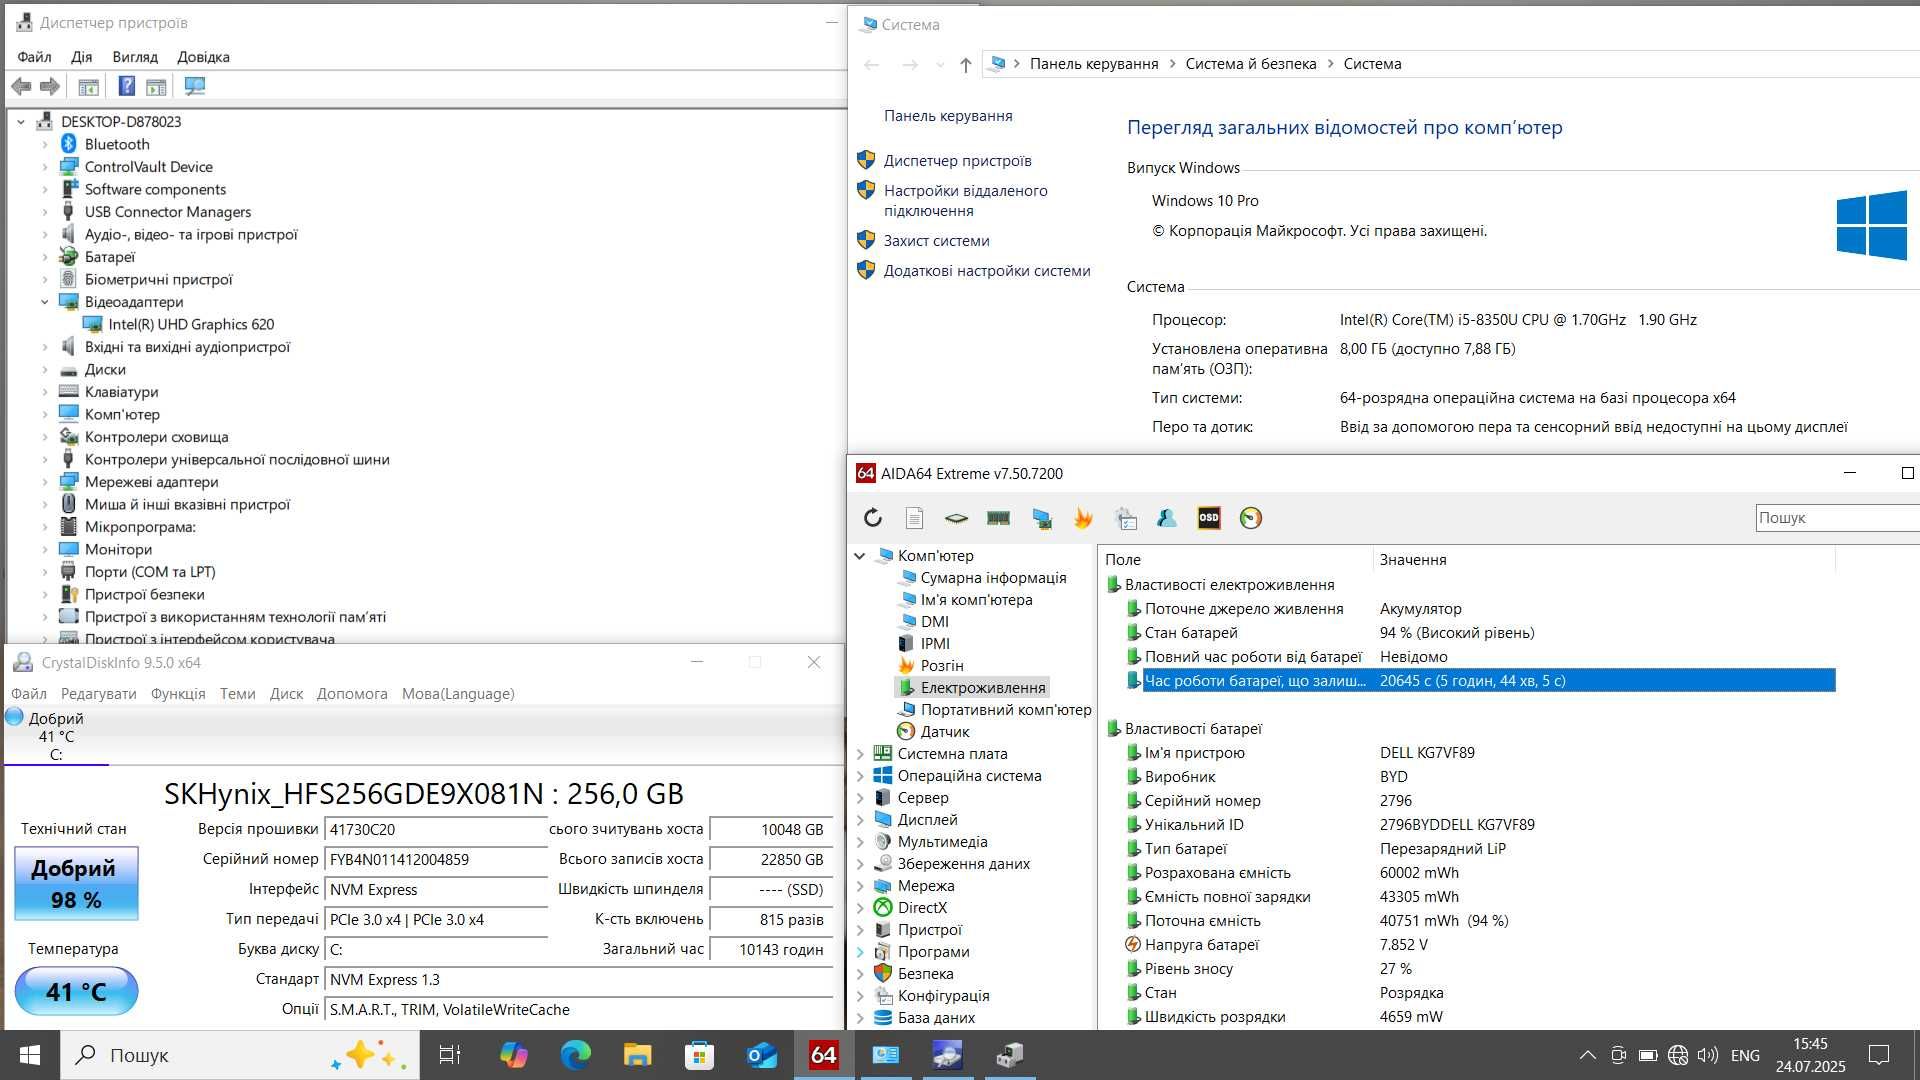Expand the Батареї device category

tap(44, 257)
